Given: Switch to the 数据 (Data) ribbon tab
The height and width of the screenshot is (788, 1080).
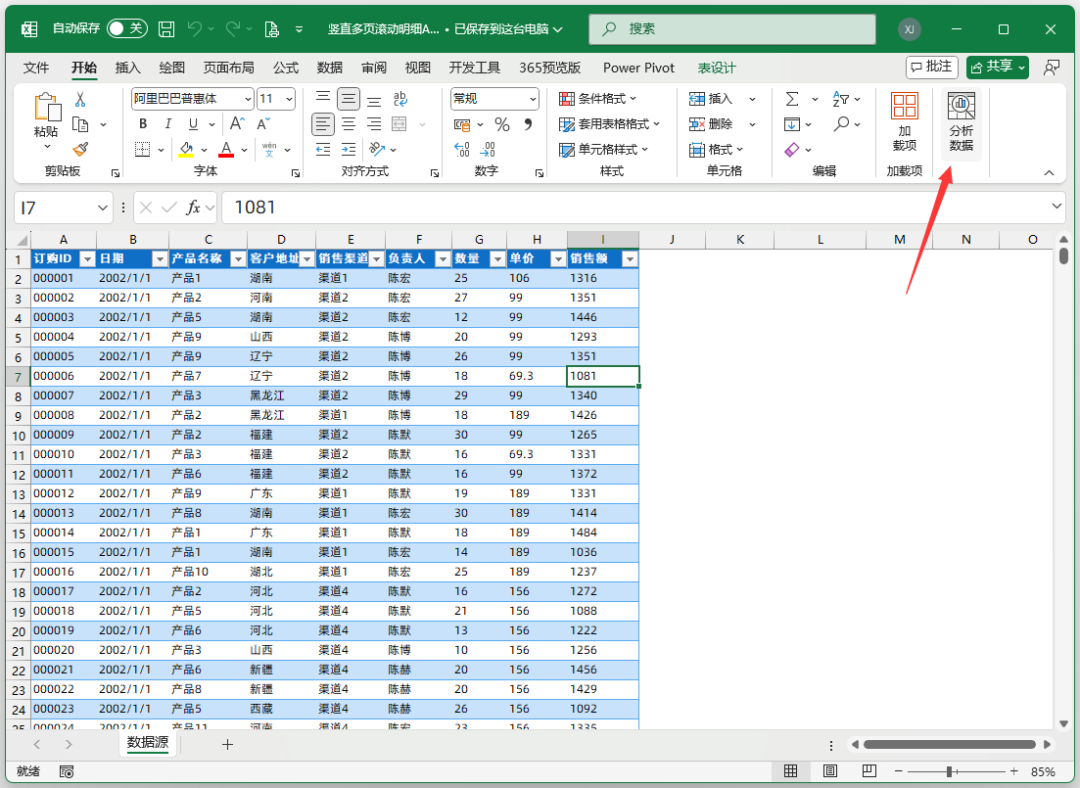Looking at the screenshot, I should [x=330, y=68].
